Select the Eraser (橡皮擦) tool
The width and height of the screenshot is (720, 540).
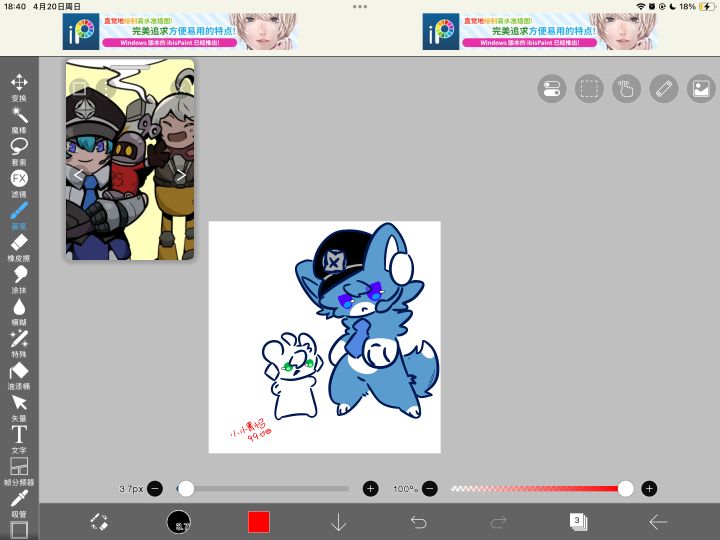pyautogui.click(x=19, y=248)
